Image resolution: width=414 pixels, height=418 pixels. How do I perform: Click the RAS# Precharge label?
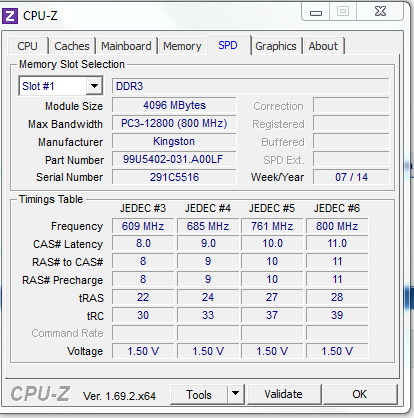click(x=63, y=280)
